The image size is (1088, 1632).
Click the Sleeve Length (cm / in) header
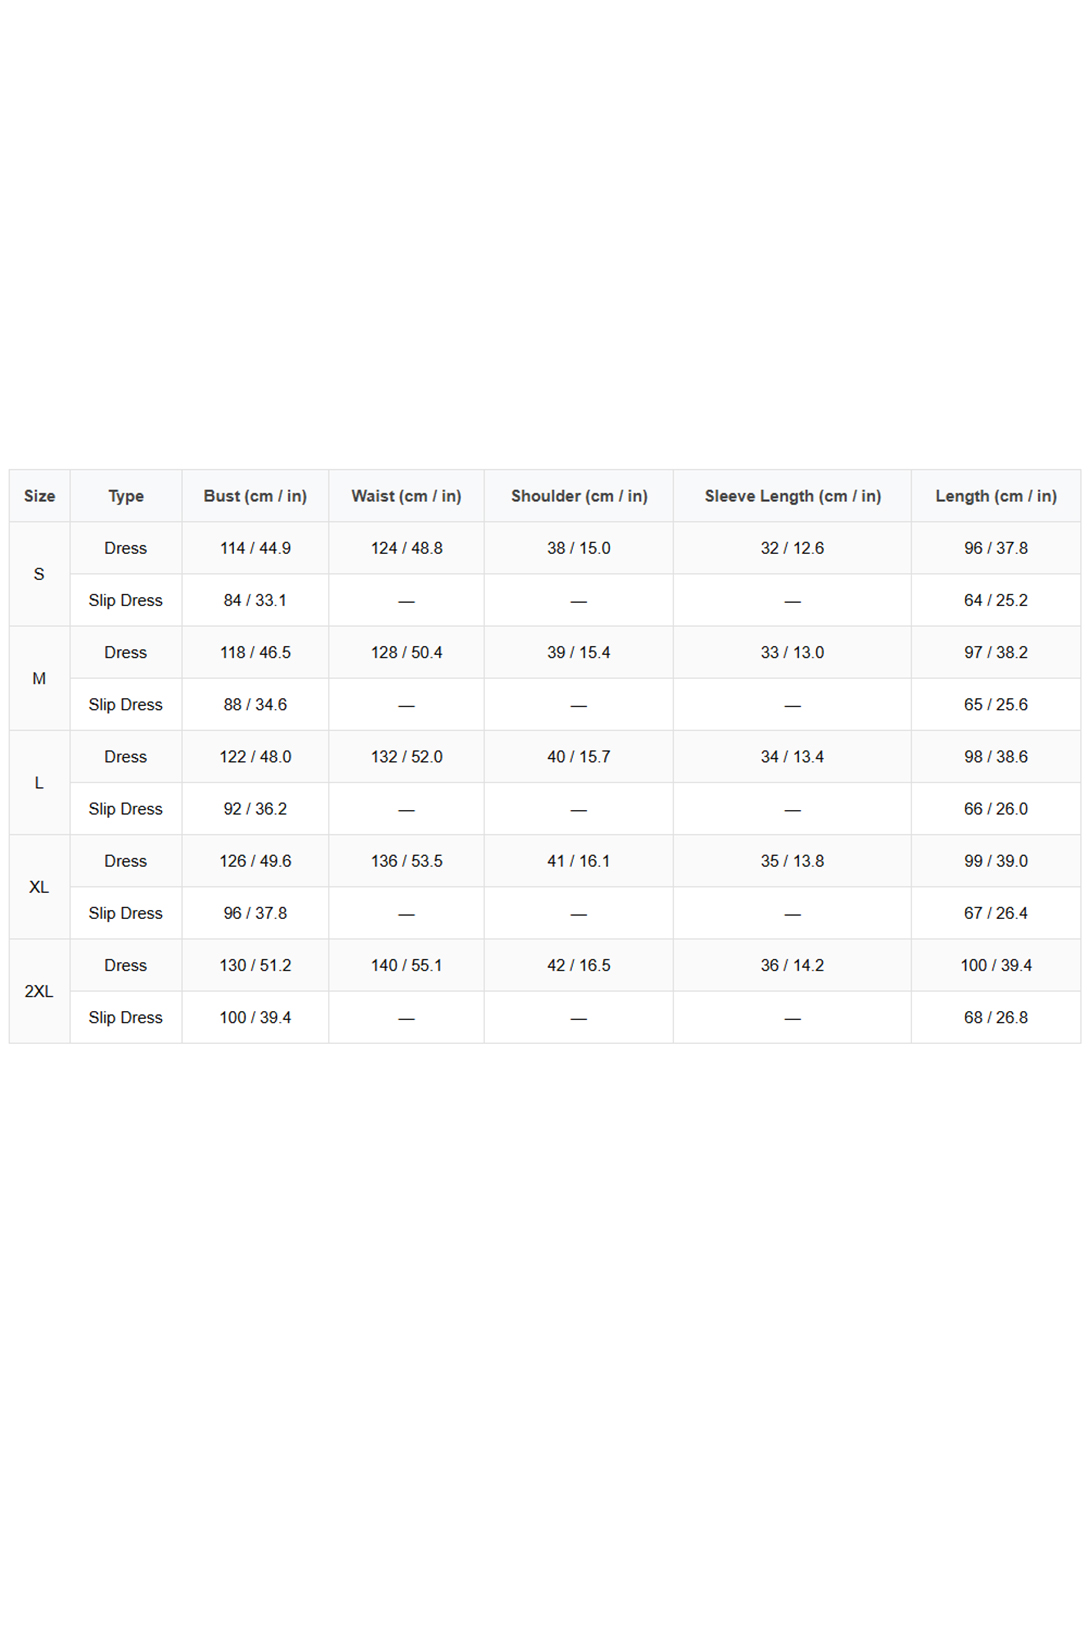792,496
